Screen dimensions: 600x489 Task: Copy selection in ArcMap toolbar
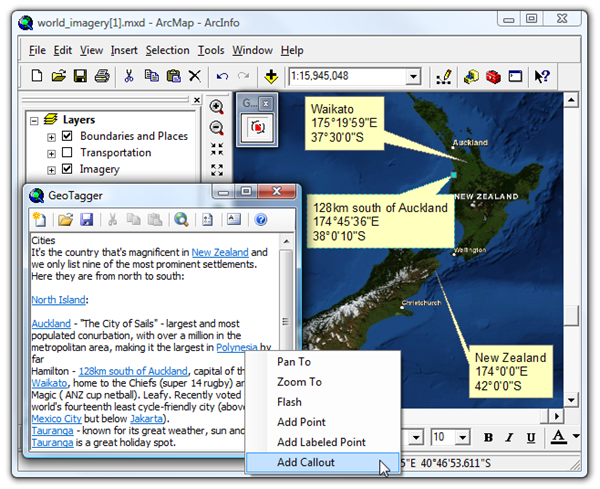[x=152, y=76]
